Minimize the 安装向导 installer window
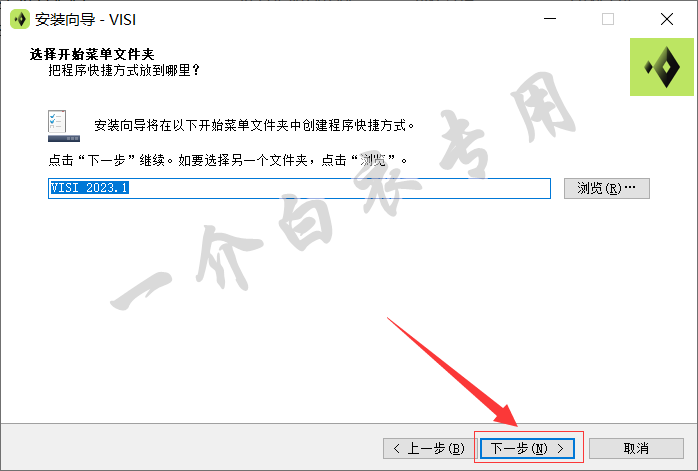698x471 pixels. point(550,19)
